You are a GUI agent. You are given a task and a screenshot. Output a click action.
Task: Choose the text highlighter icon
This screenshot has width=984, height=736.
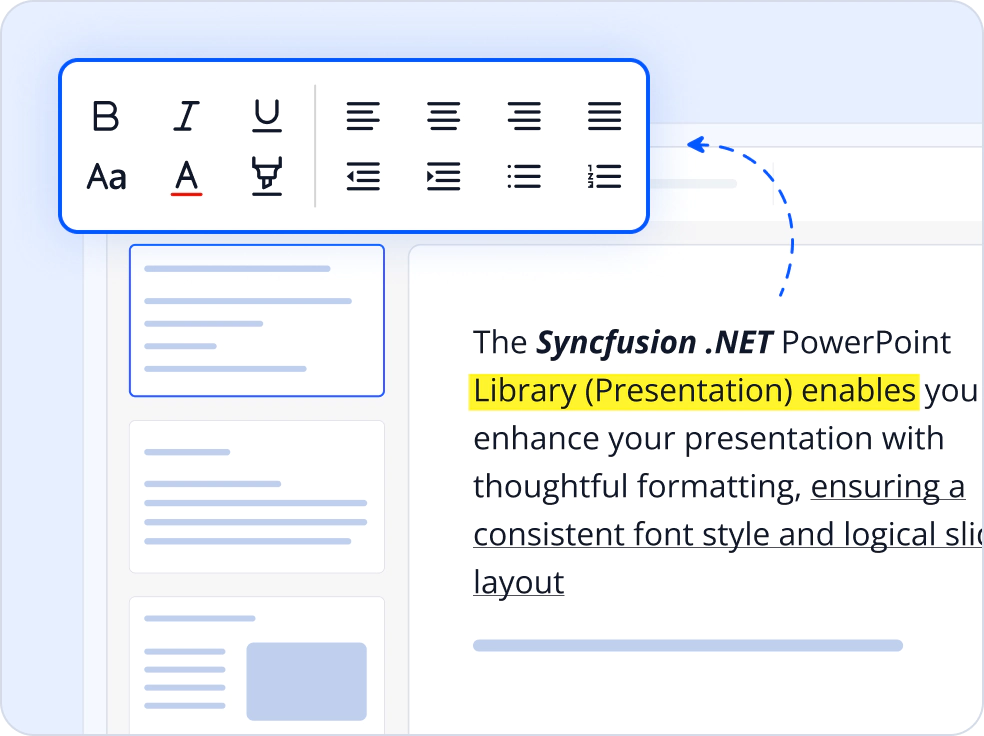pyautogui.click(x=267, y=176)
